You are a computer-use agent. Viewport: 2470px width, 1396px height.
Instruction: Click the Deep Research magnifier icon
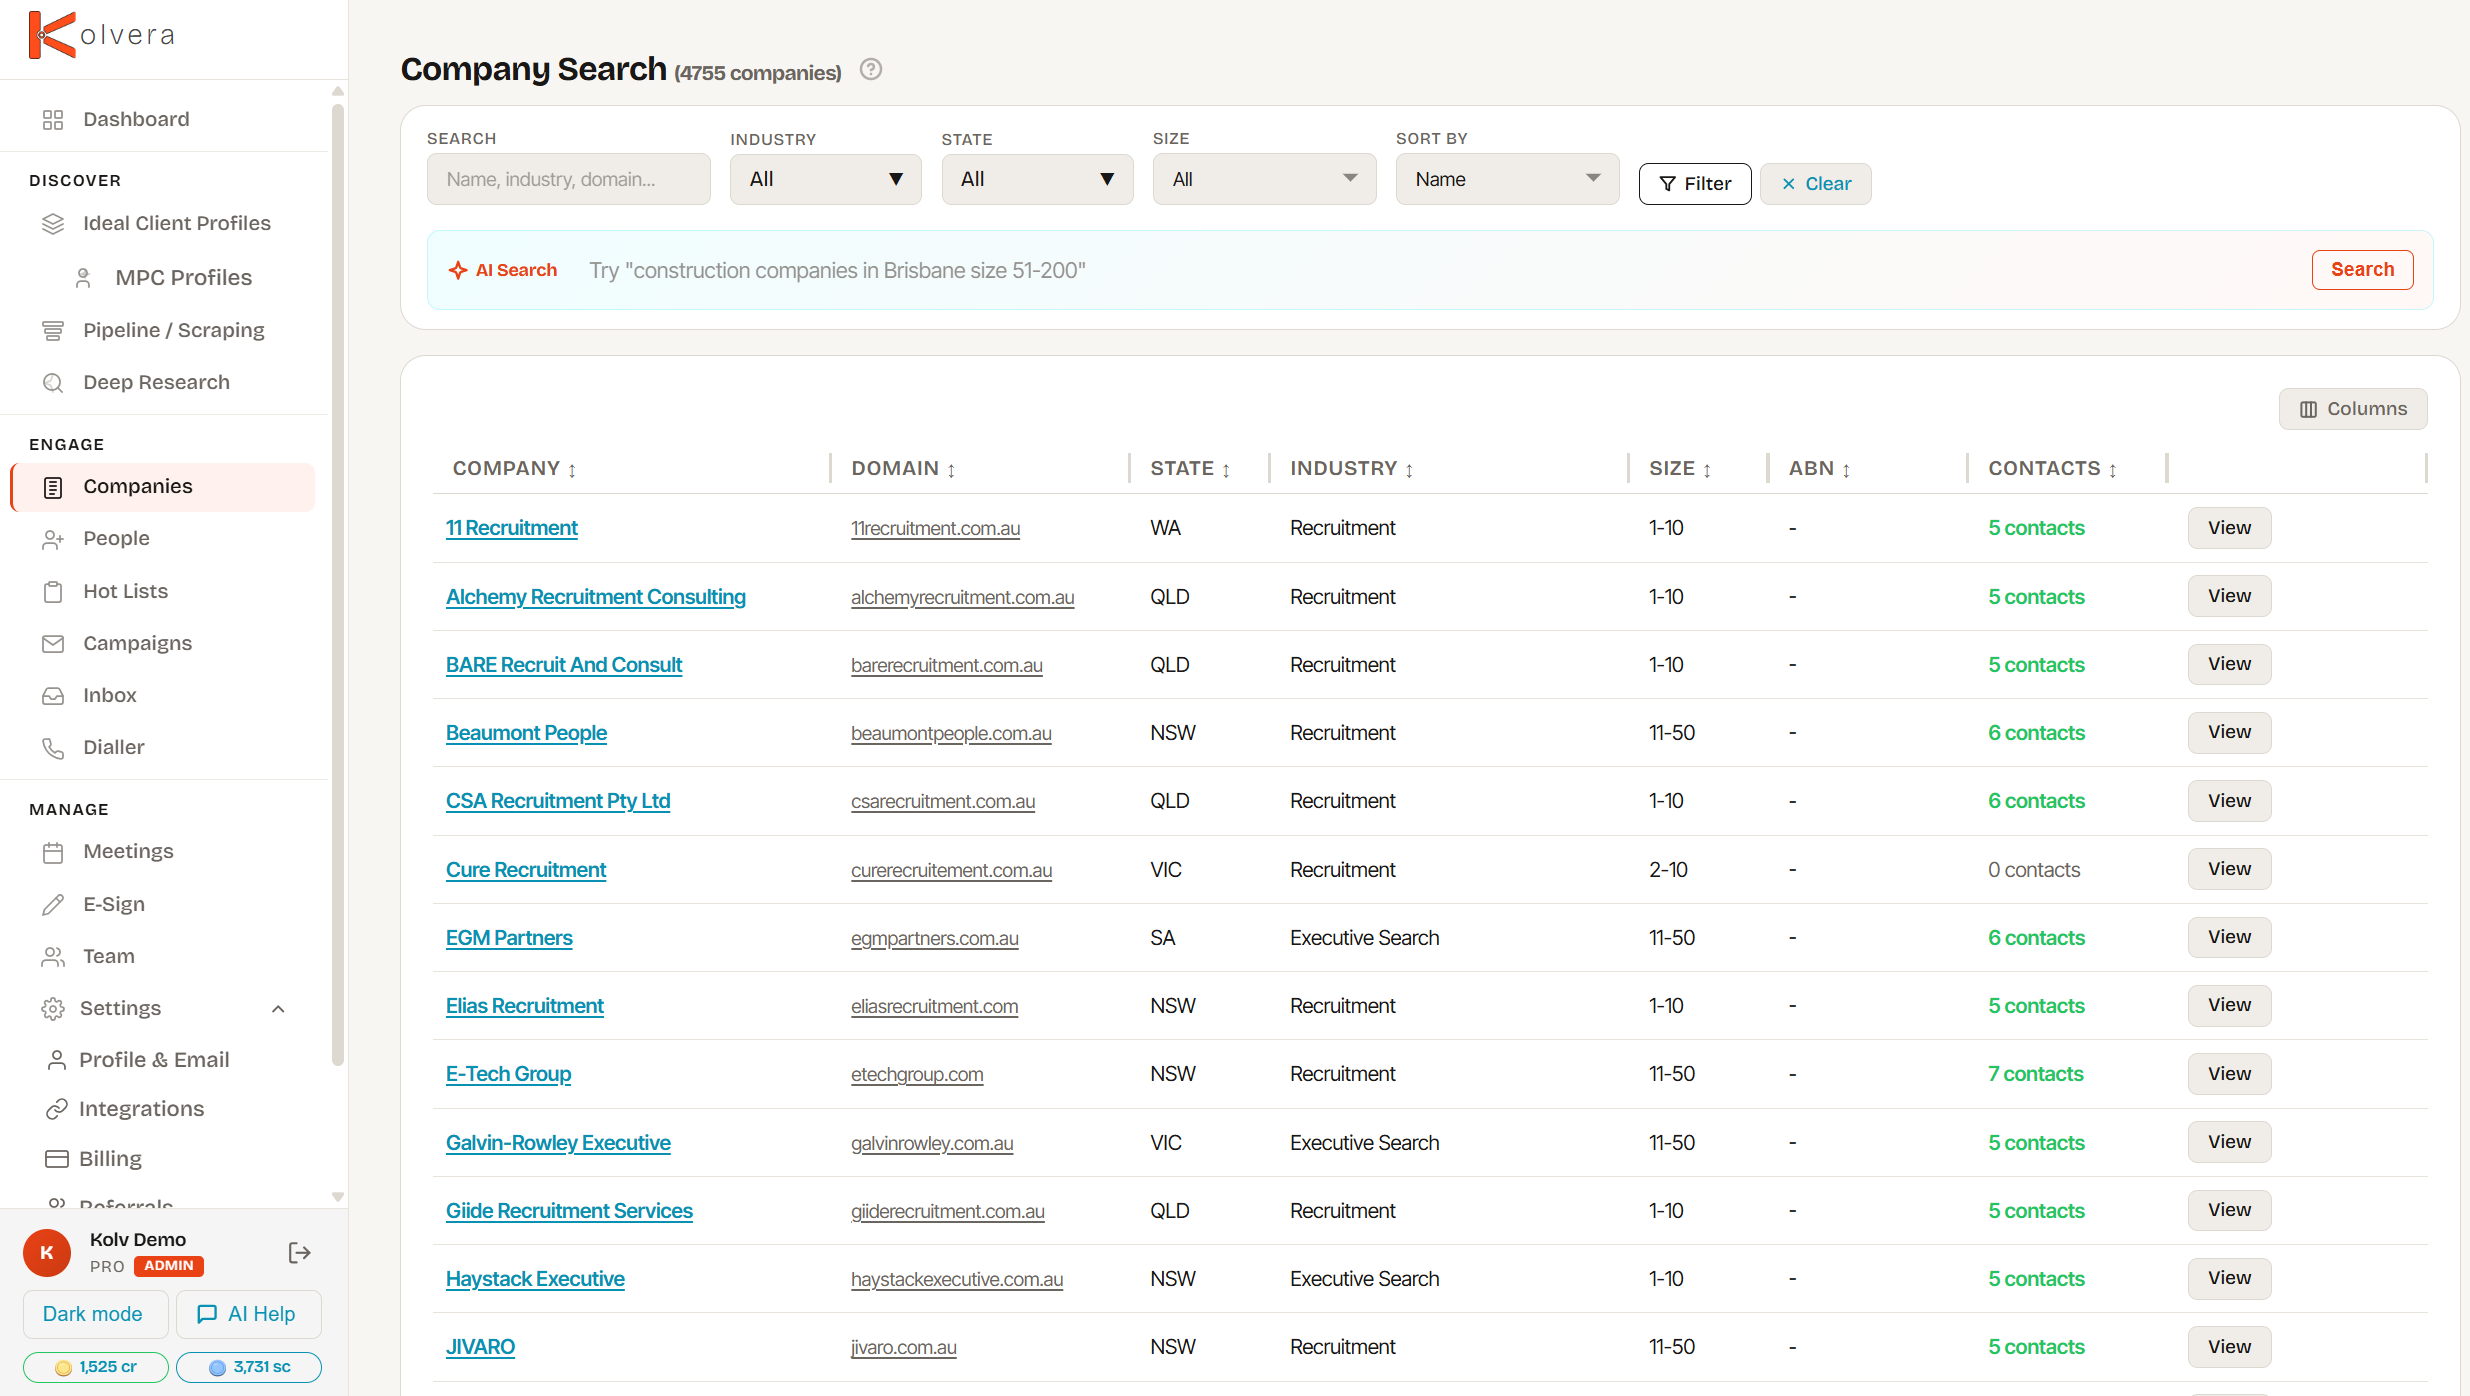click(x=53, y=383)
